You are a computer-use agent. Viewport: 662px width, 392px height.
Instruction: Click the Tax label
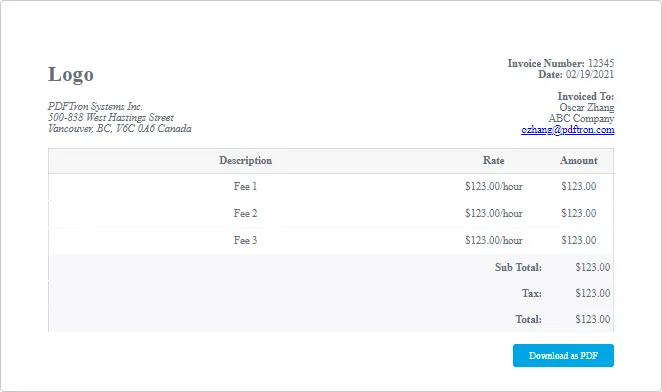(532, 293)
